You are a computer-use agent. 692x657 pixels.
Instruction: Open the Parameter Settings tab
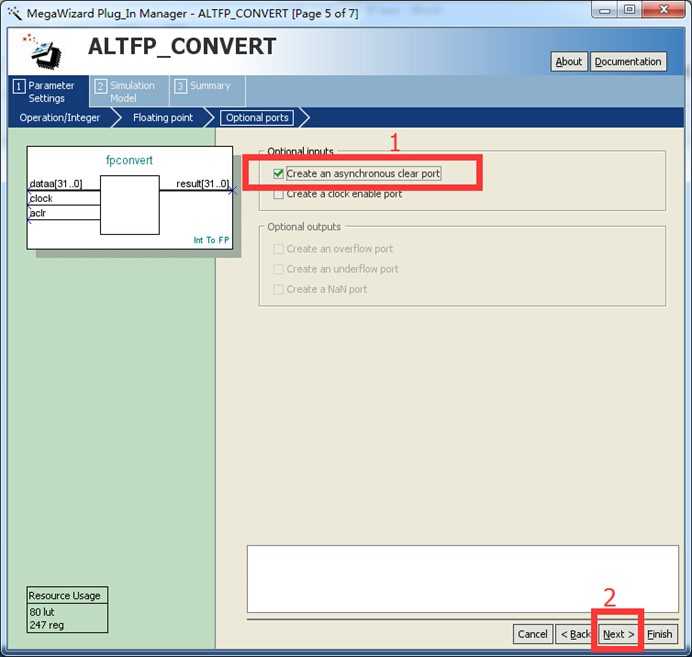click(x=48, y=91)
